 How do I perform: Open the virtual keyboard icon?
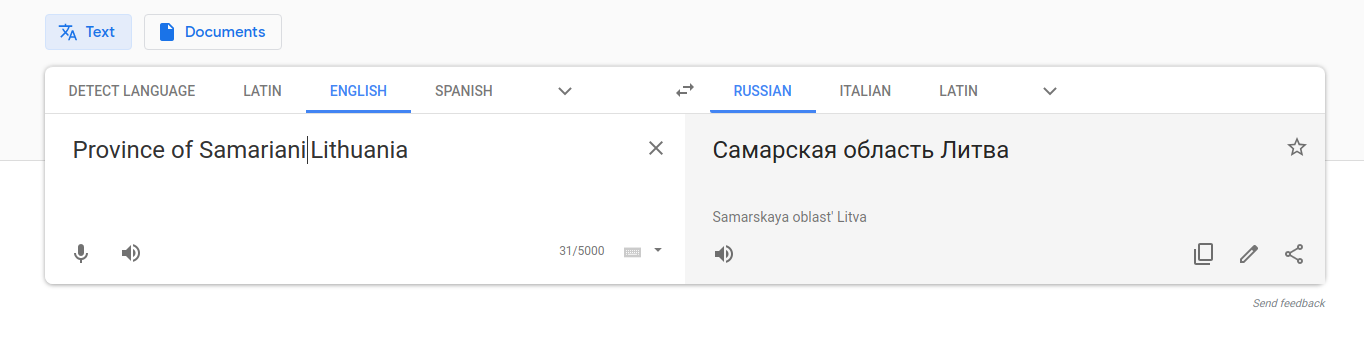pyautogui.click(x=632, y=251)
